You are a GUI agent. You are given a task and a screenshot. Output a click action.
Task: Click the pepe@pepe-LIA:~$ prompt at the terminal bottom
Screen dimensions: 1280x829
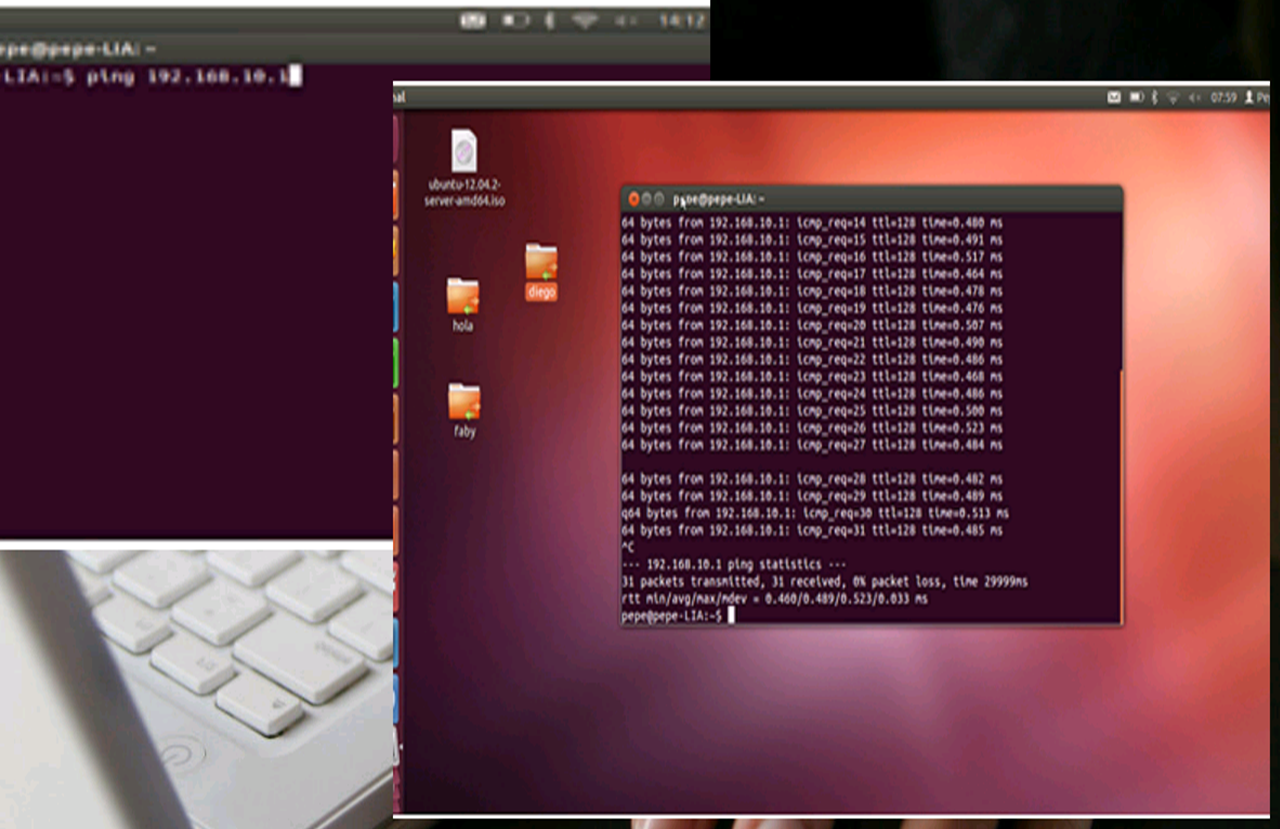tap(672, 616)
